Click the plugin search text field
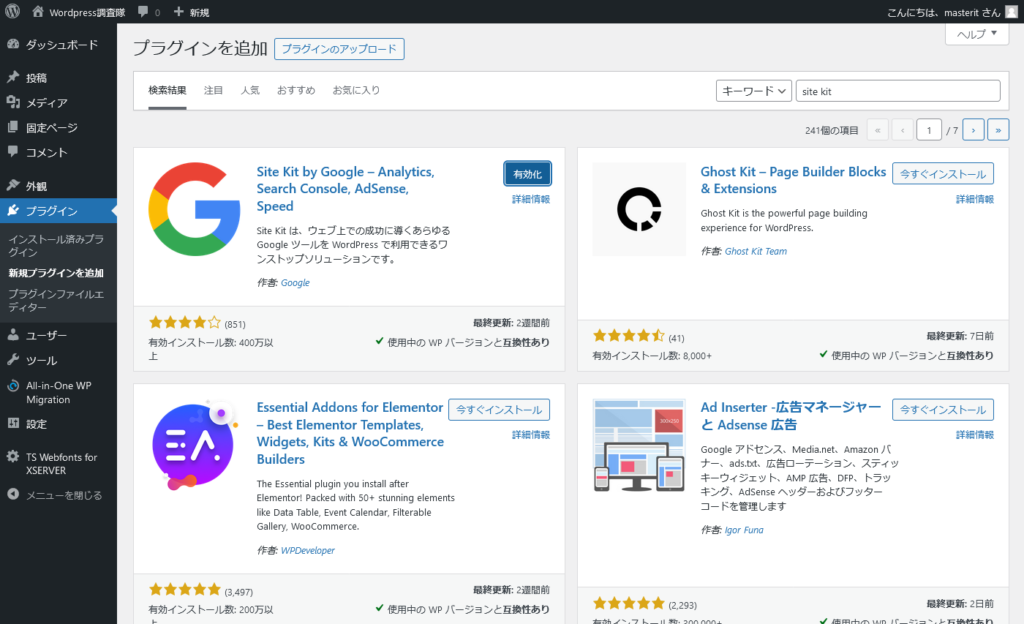 click(898, 91)
